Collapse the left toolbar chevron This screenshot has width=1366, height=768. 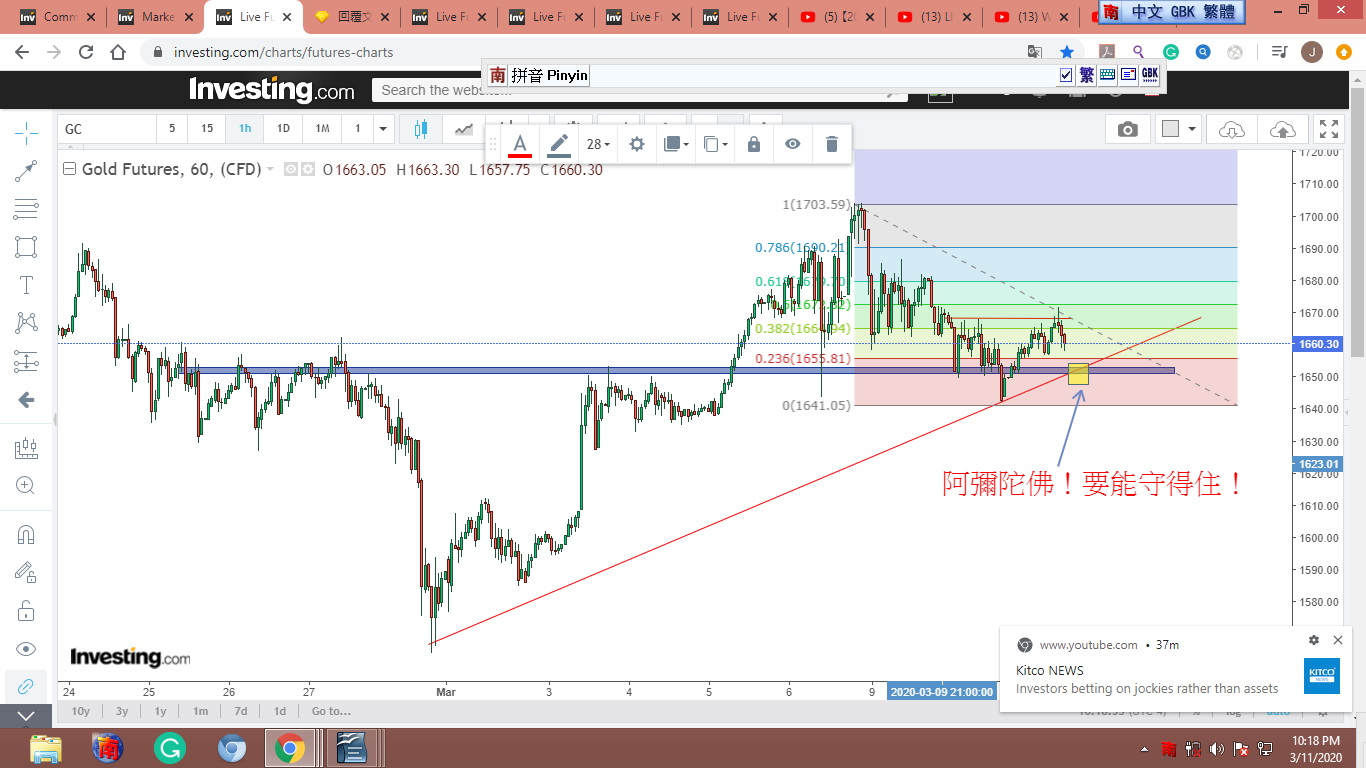[x=27, y=716]
